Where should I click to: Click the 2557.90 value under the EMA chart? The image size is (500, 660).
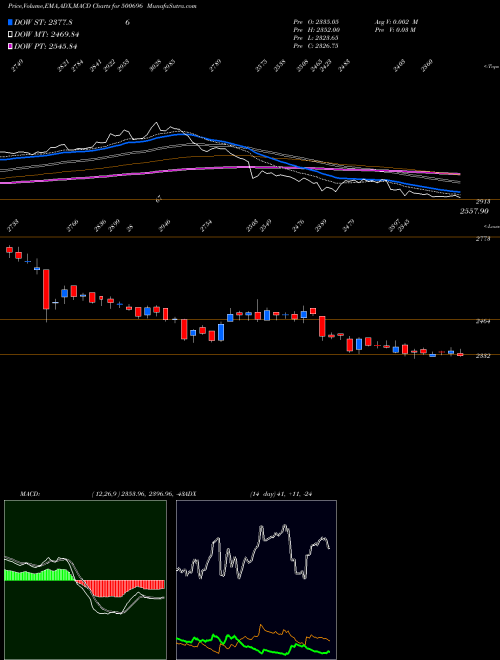point(474,211)
